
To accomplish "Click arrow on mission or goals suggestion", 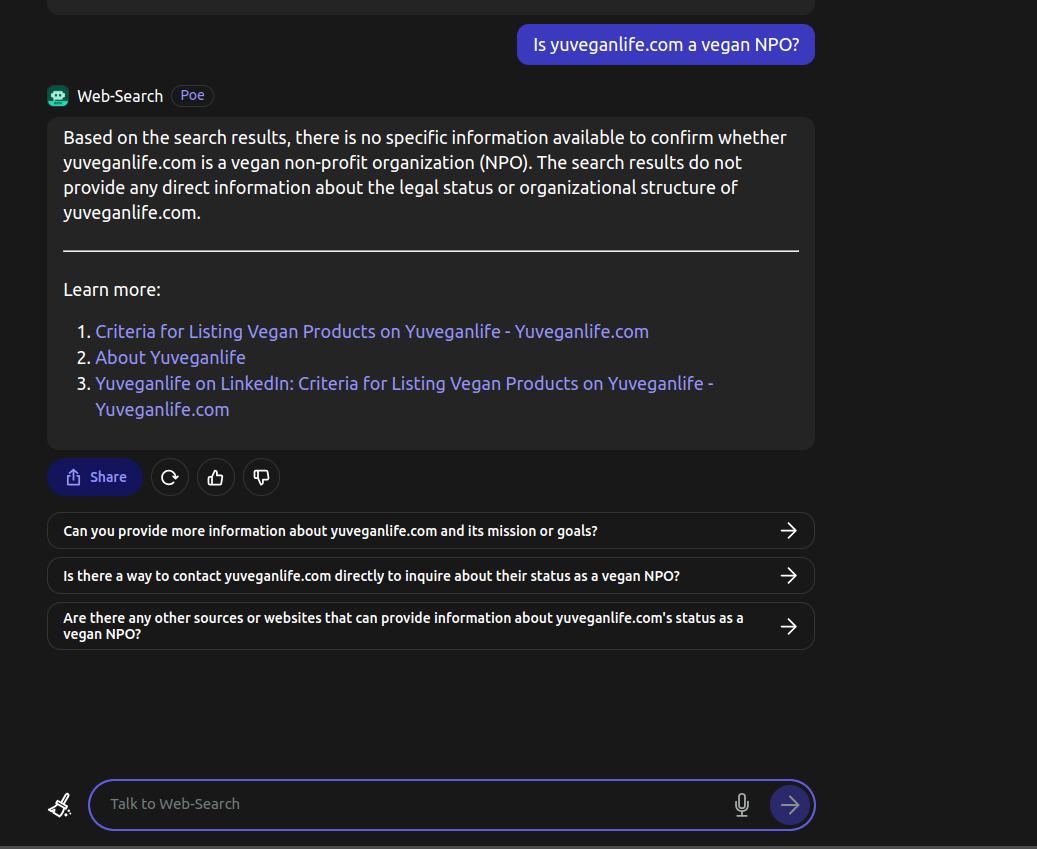I will click(x=788, y=530).
